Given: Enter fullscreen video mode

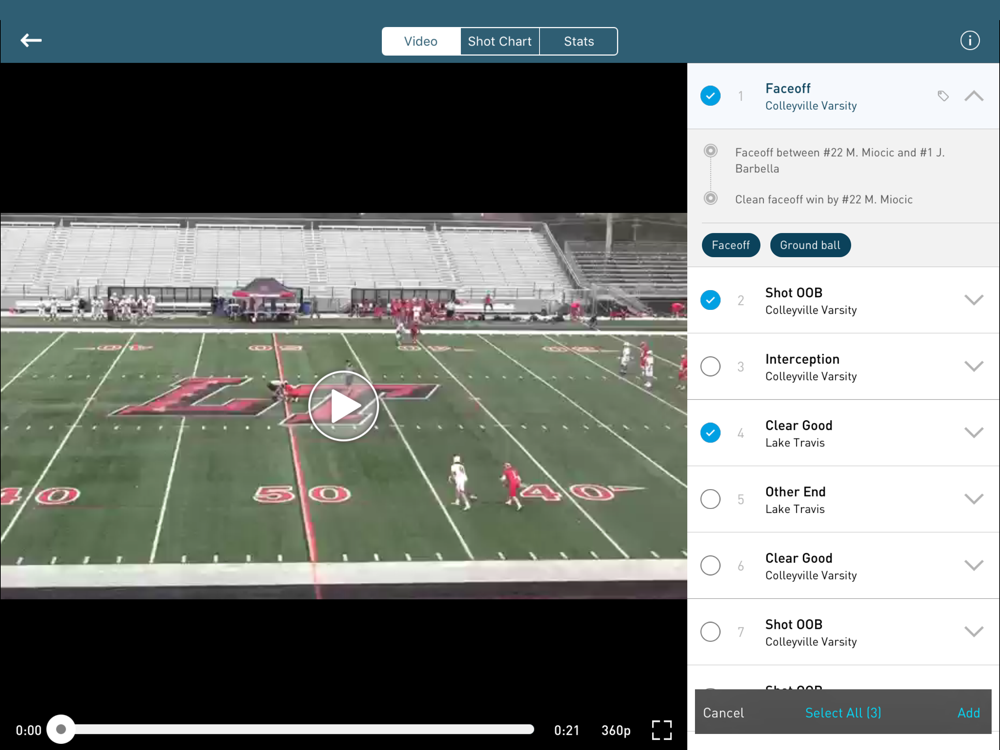Looking at the screenshot, I should (661, 730).
